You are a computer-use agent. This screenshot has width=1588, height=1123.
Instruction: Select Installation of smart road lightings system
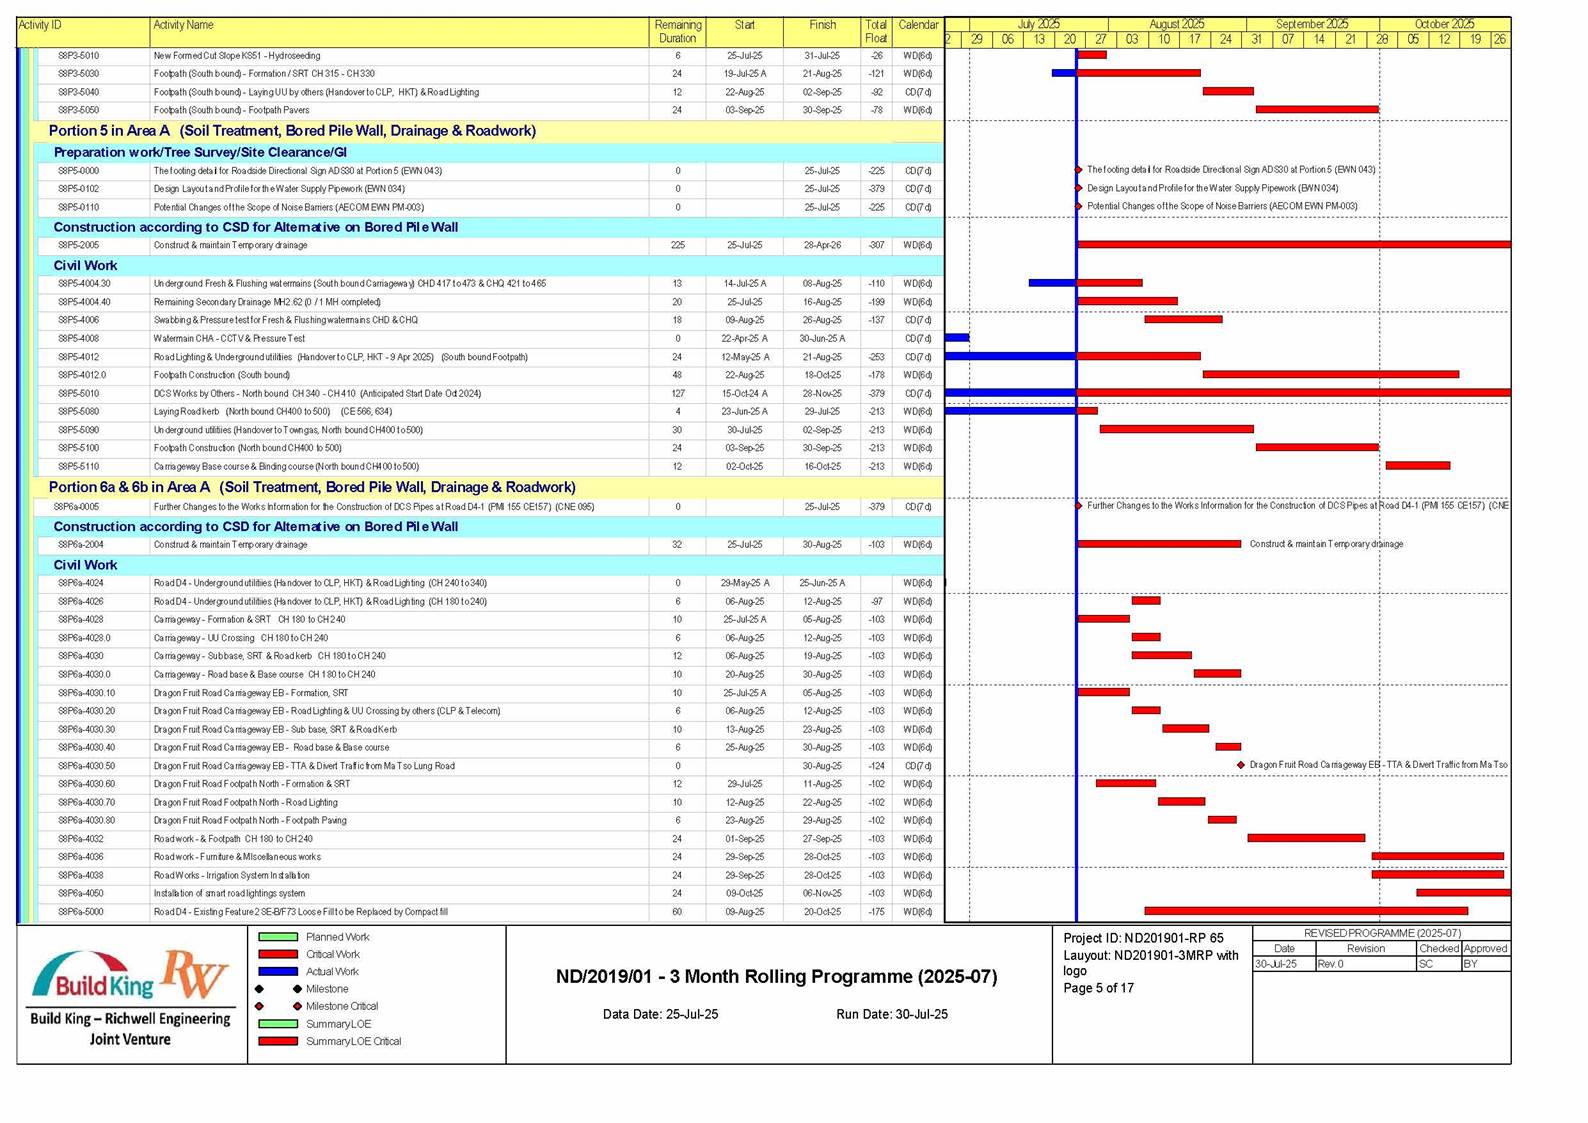point(229,894)
